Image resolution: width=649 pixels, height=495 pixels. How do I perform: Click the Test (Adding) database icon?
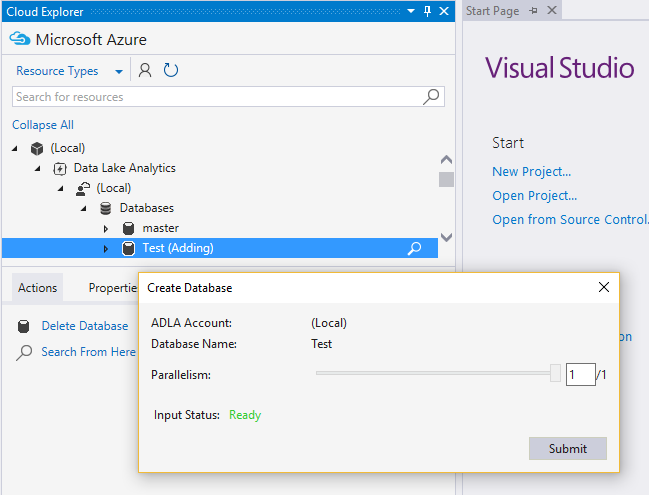click(x=128, y=248)
